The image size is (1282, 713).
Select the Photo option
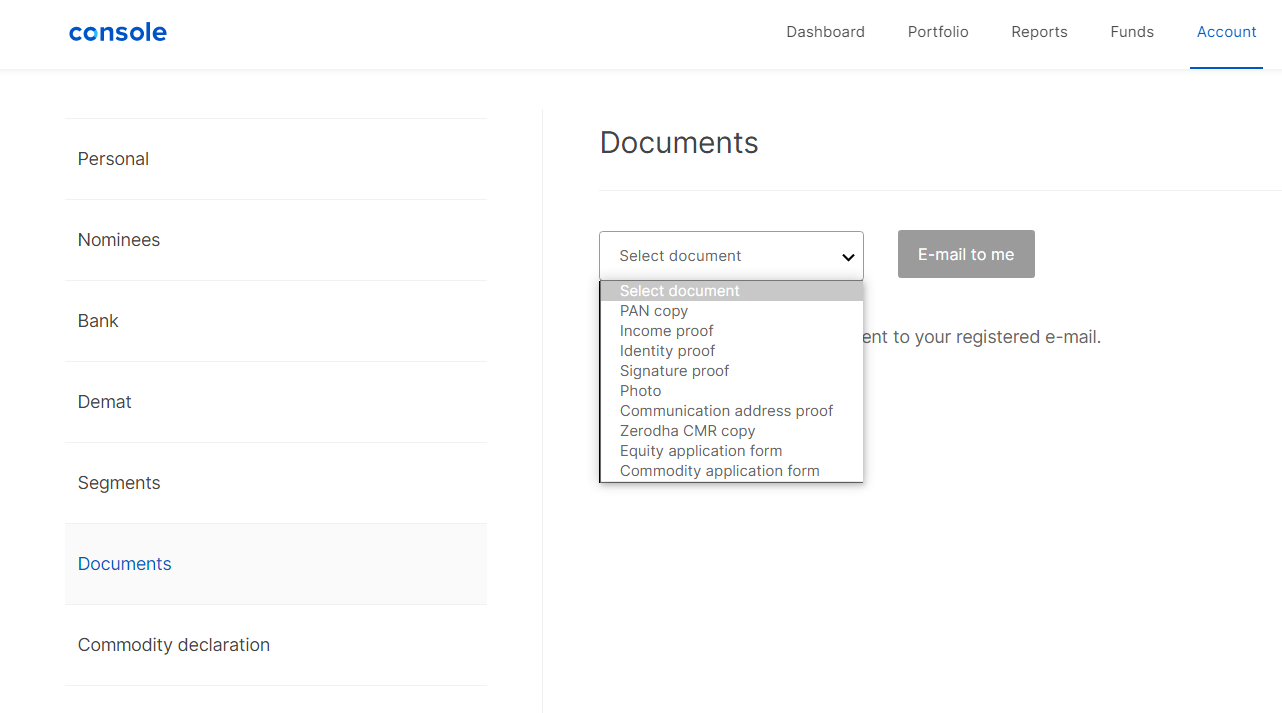click(640, 391)
